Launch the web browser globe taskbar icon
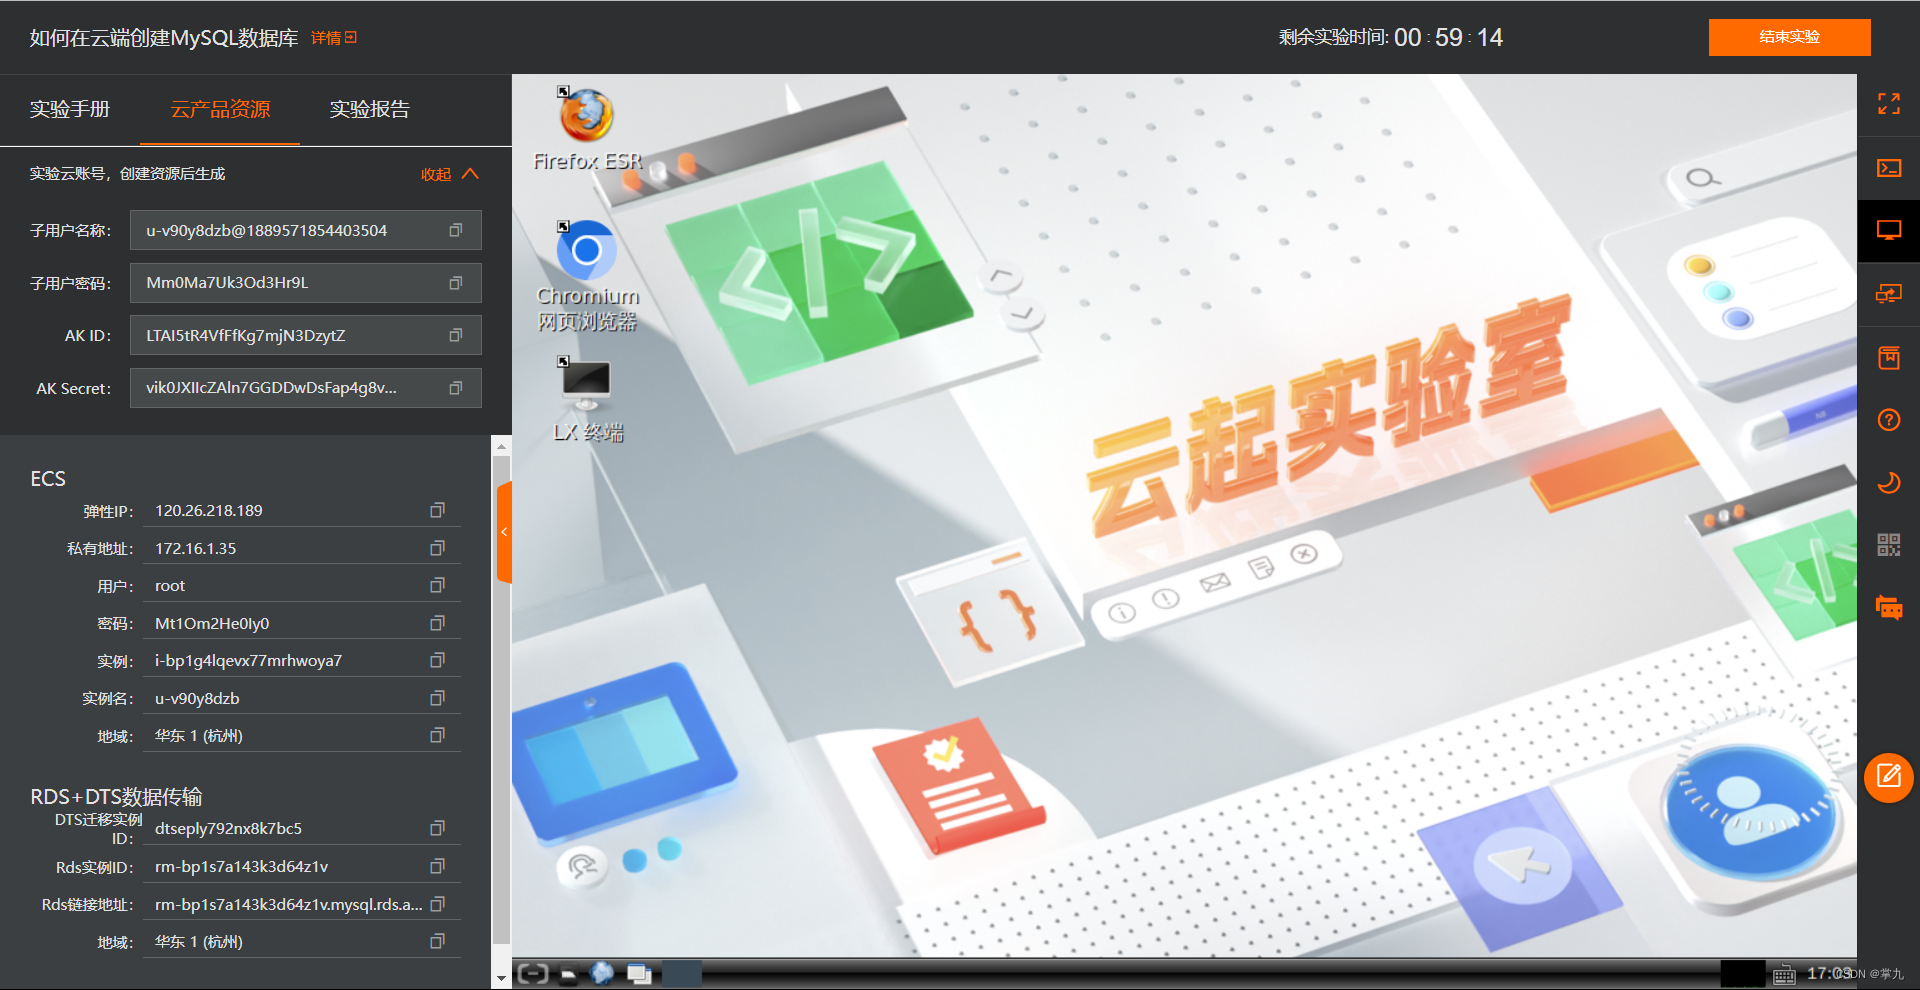This screenshot has width=1920, height=990. 602,973
